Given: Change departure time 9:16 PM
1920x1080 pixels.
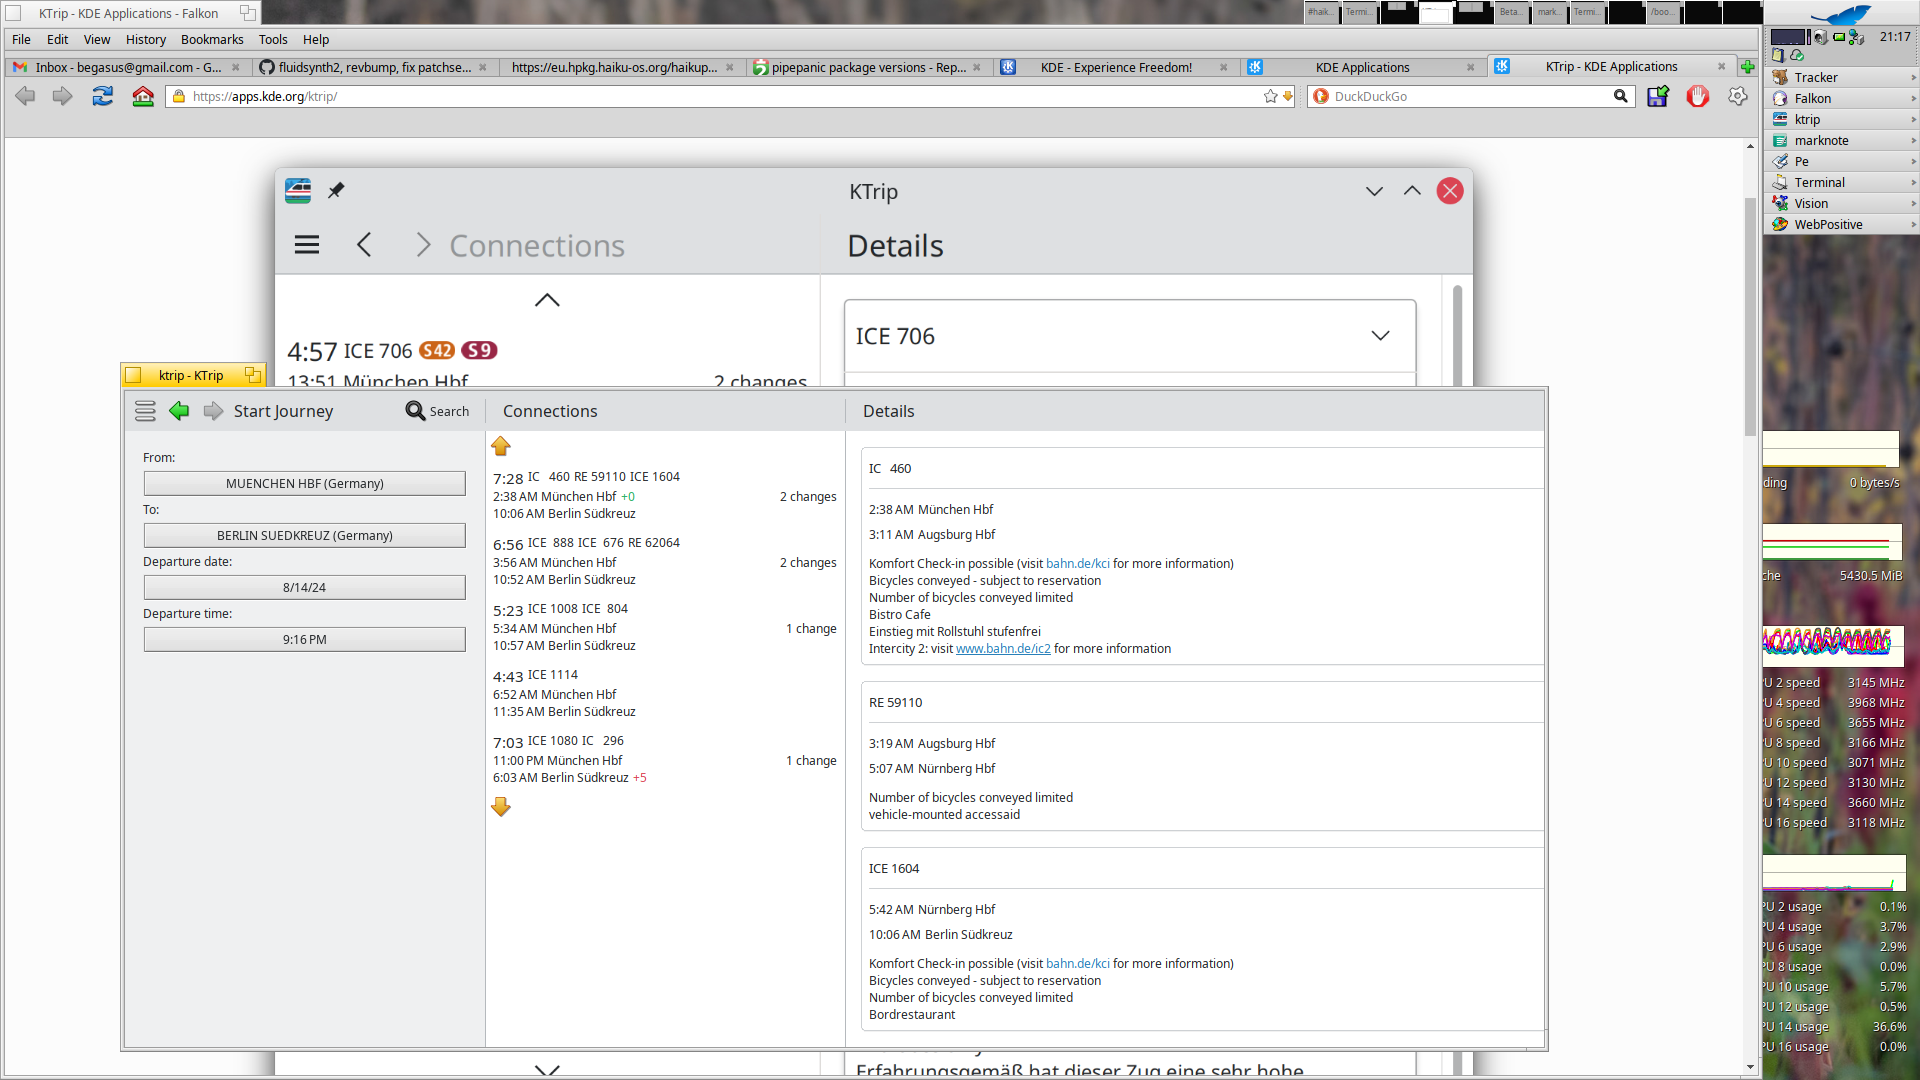Looking at the screenshot, I should [x=304, y=639].
